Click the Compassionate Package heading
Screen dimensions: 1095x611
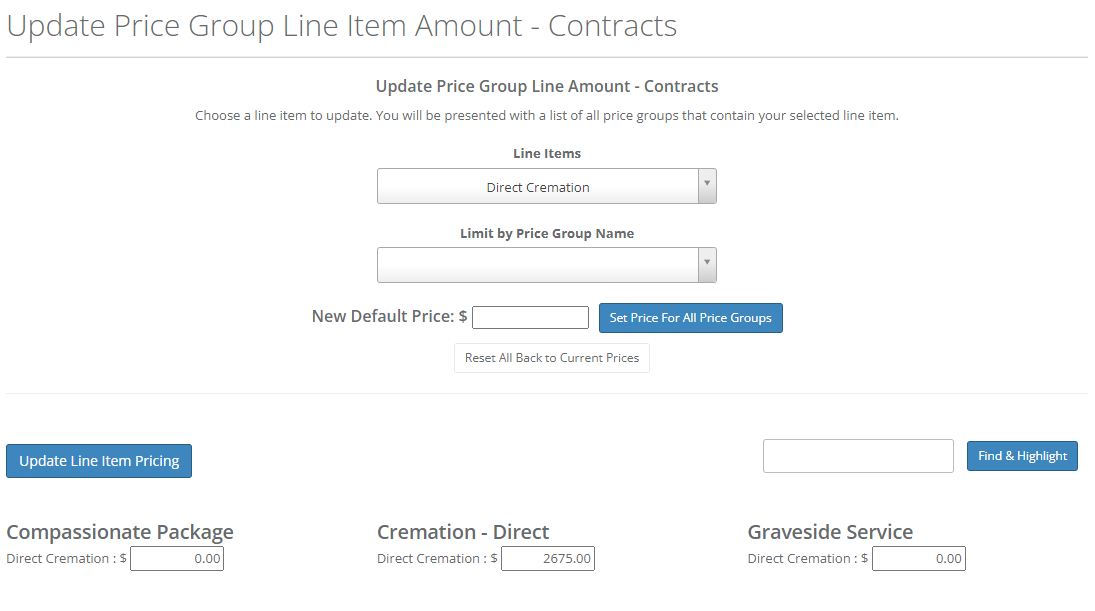tap(120, 532)
